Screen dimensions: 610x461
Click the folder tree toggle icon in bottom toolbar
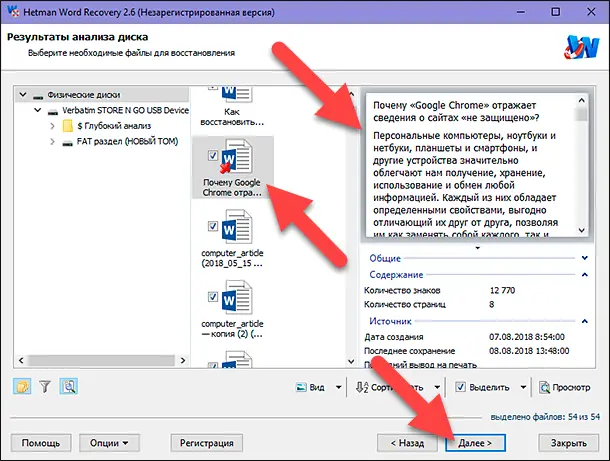point(22,387)
